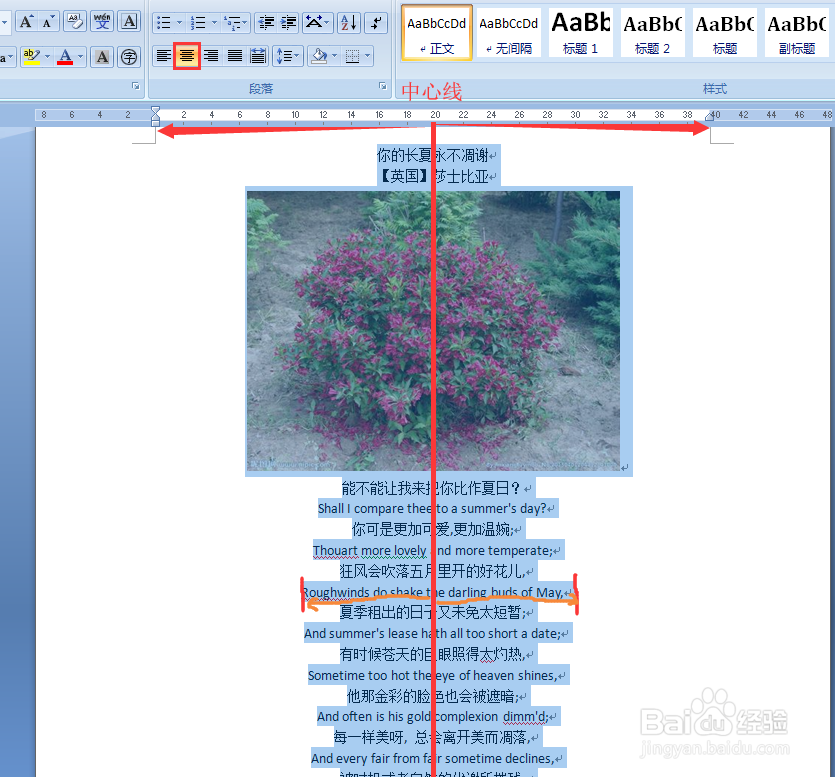Click the poem title 你的长夏永不凋谢
The image size is (835, 777).
433,156
